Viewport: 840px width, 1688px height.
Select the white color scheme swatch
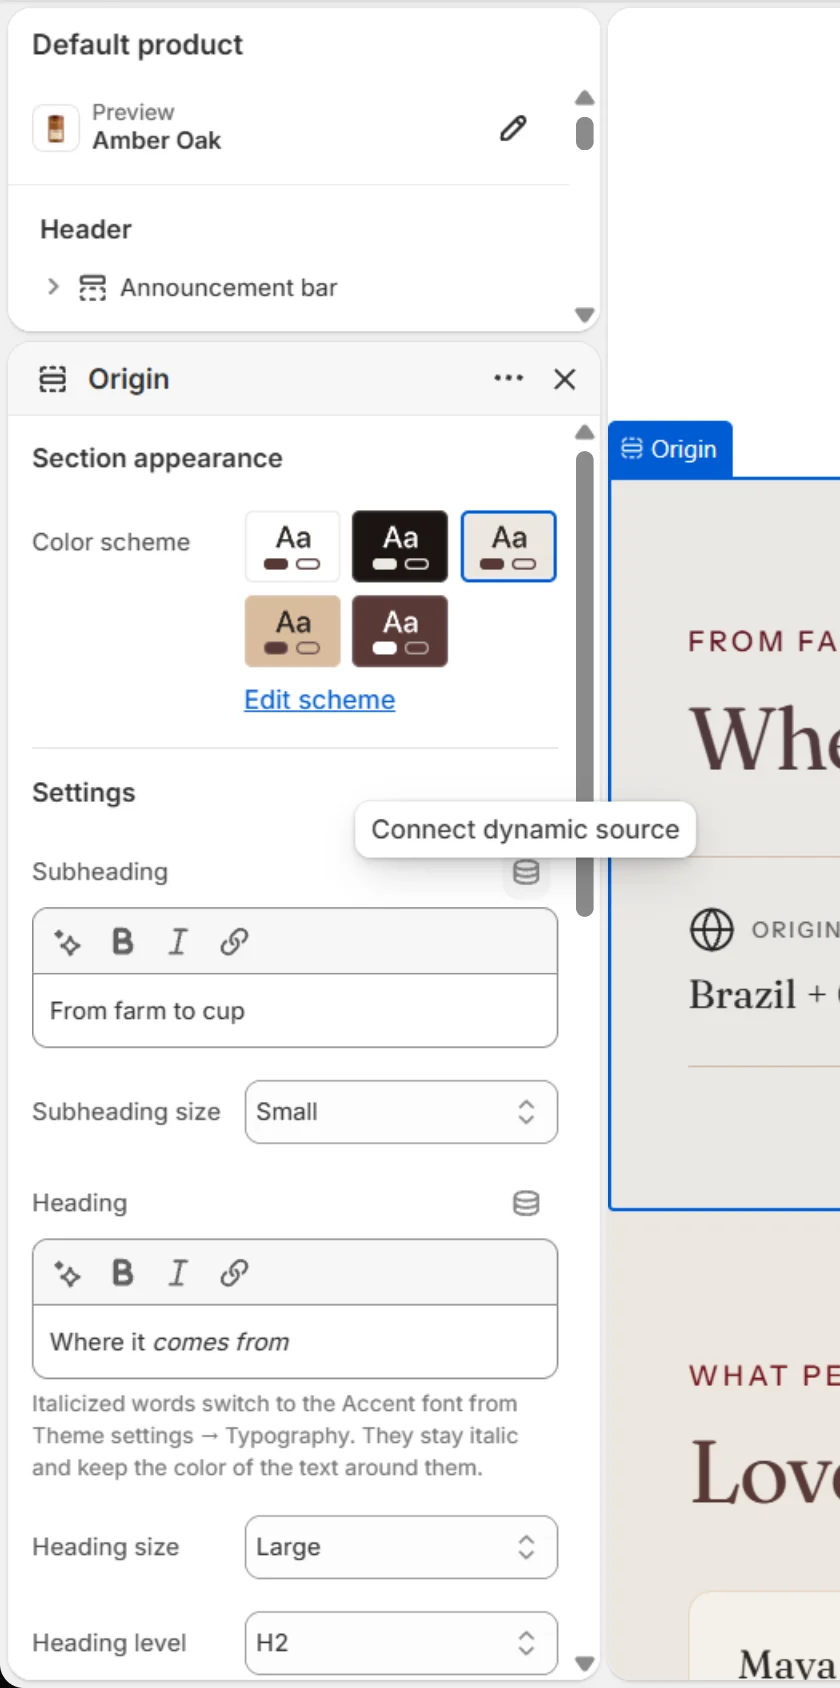[293, 546]
